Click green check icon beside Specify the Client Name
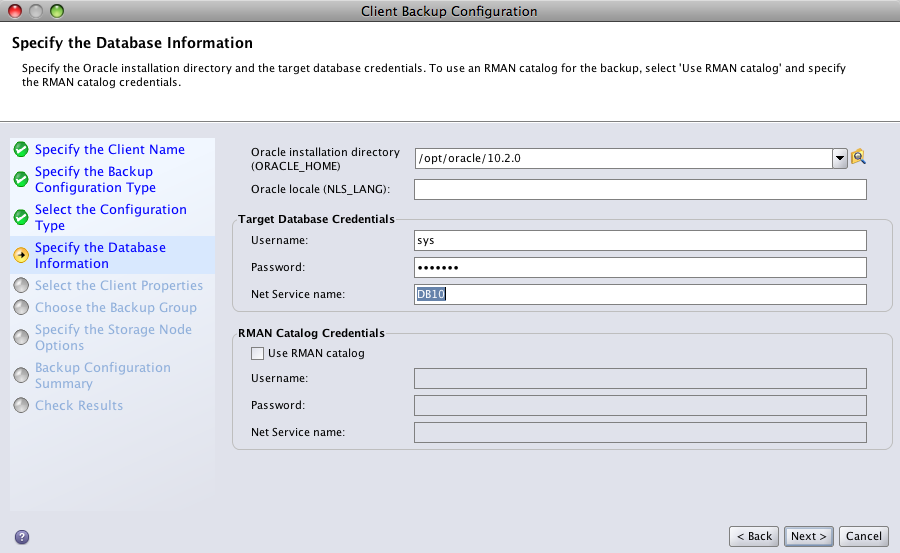The image size is (900, 553). [x=21, y=149]
